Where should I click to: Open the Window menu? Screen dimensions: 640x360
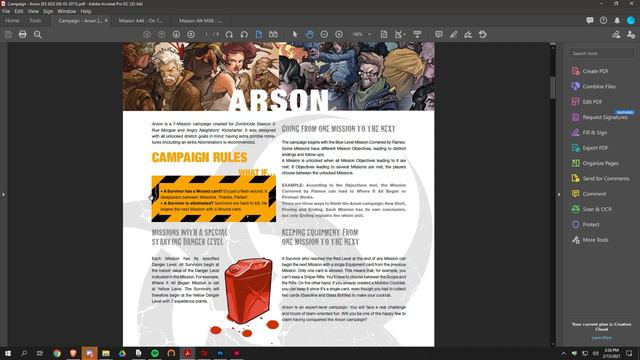pos(67,11)
